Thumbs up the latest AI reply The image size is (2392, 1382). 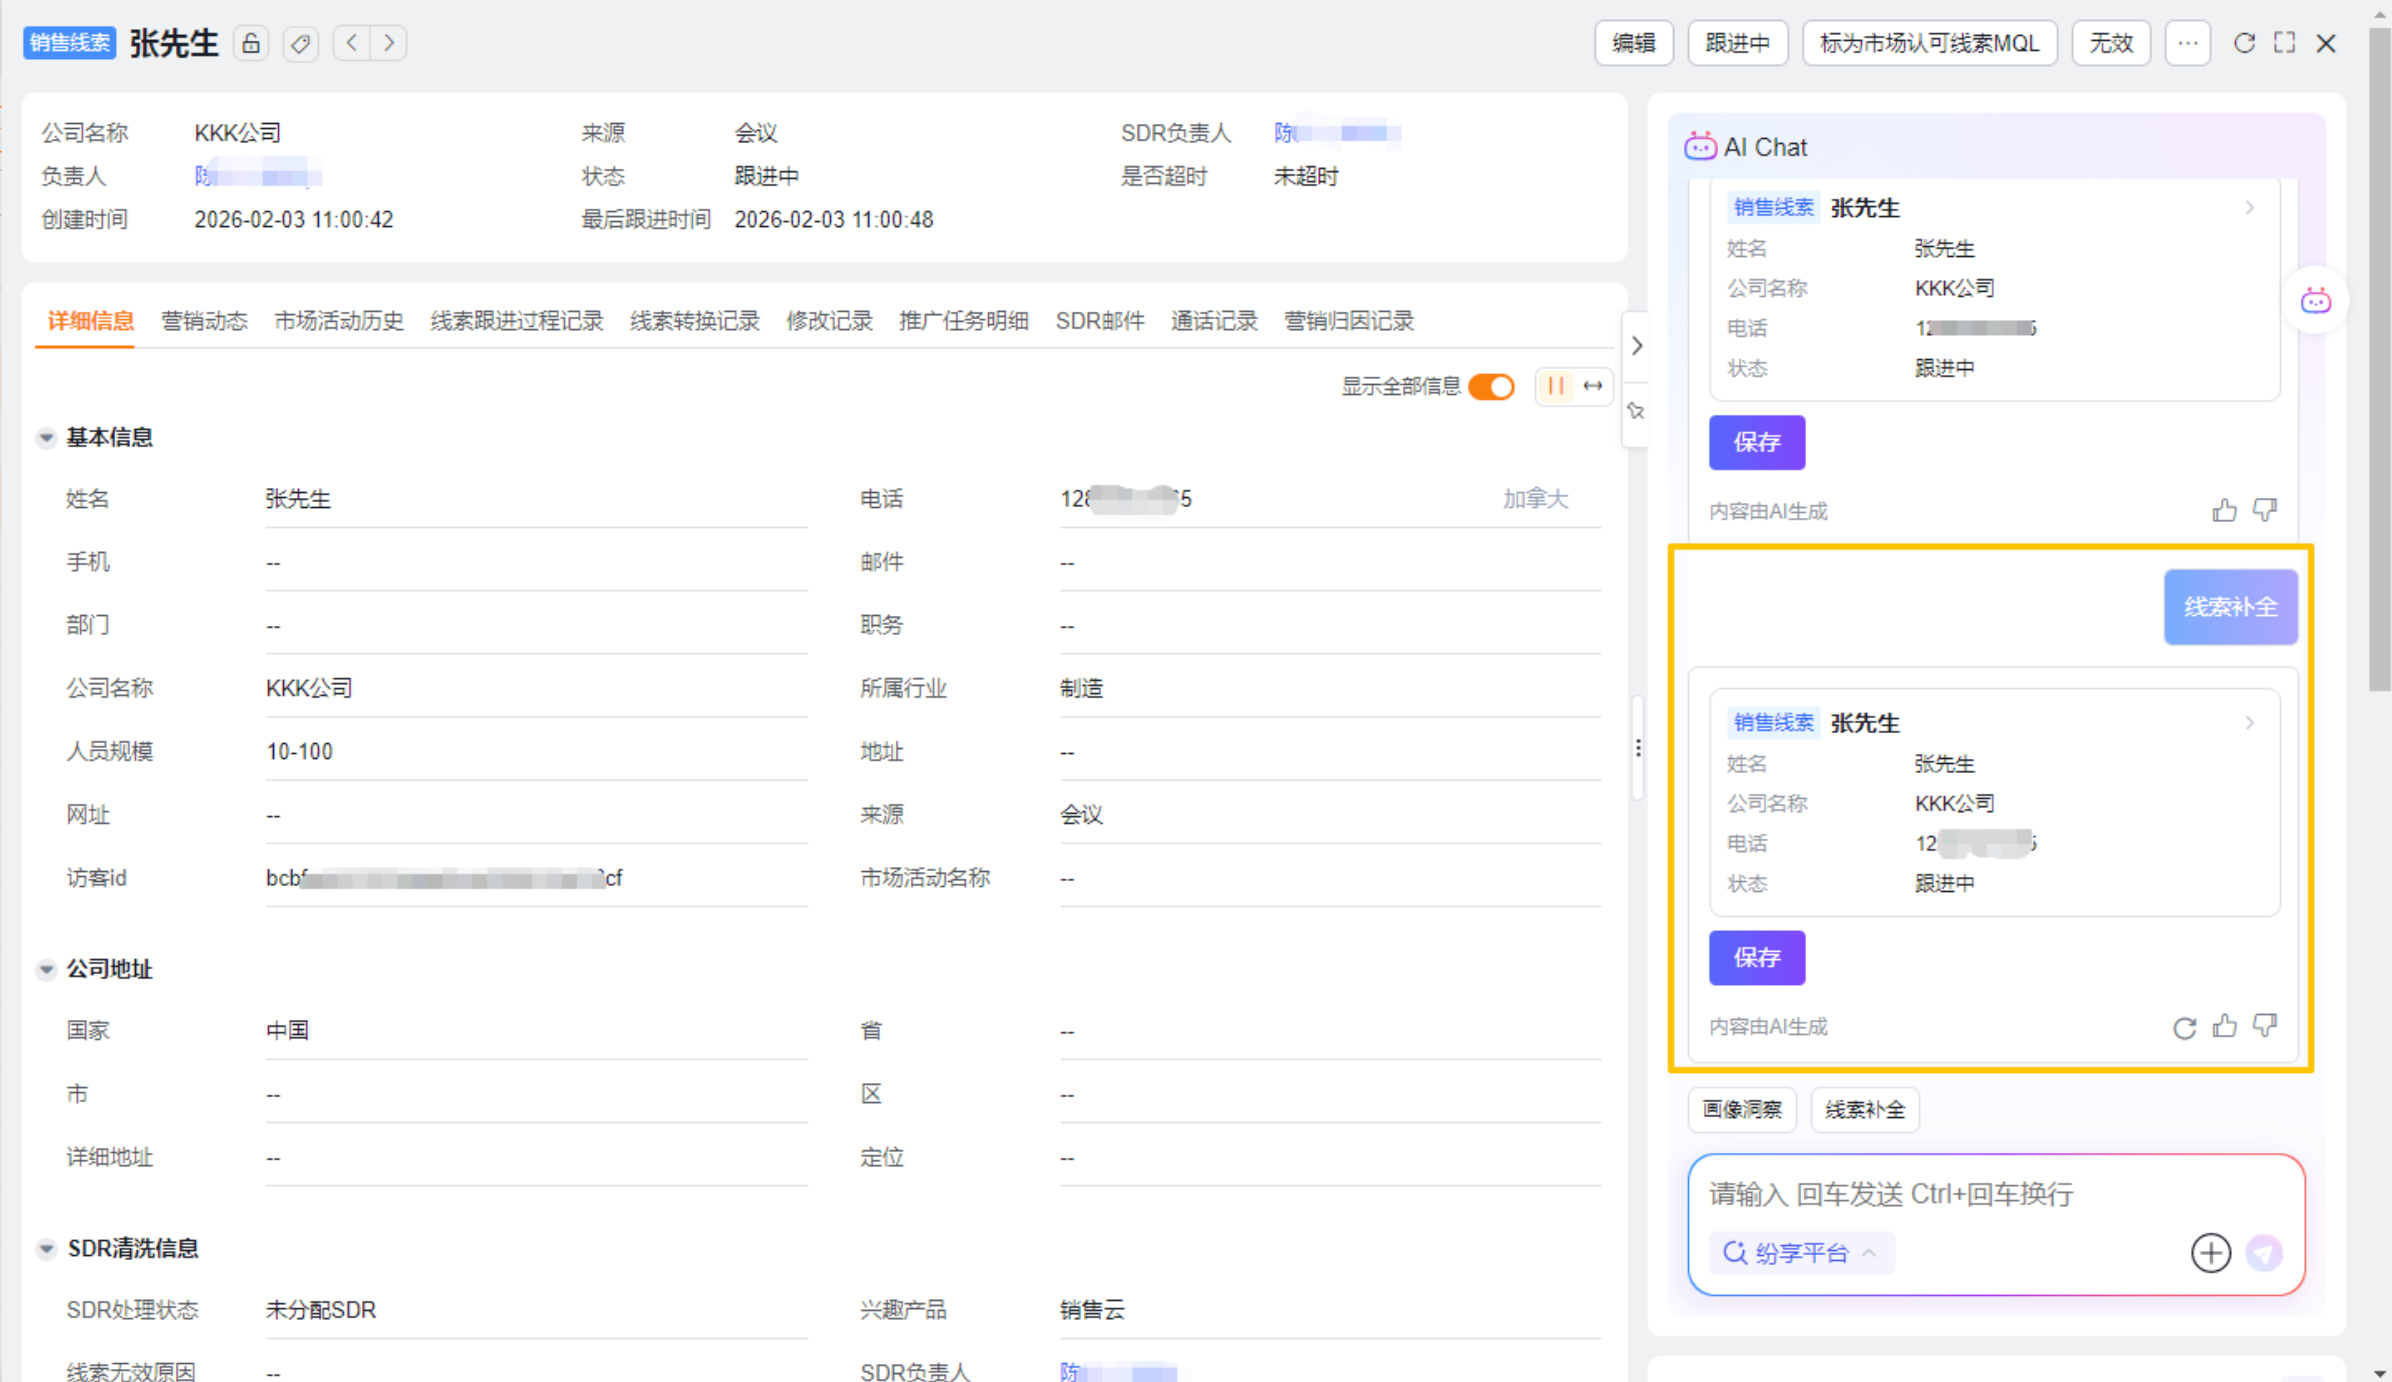2224,1026
